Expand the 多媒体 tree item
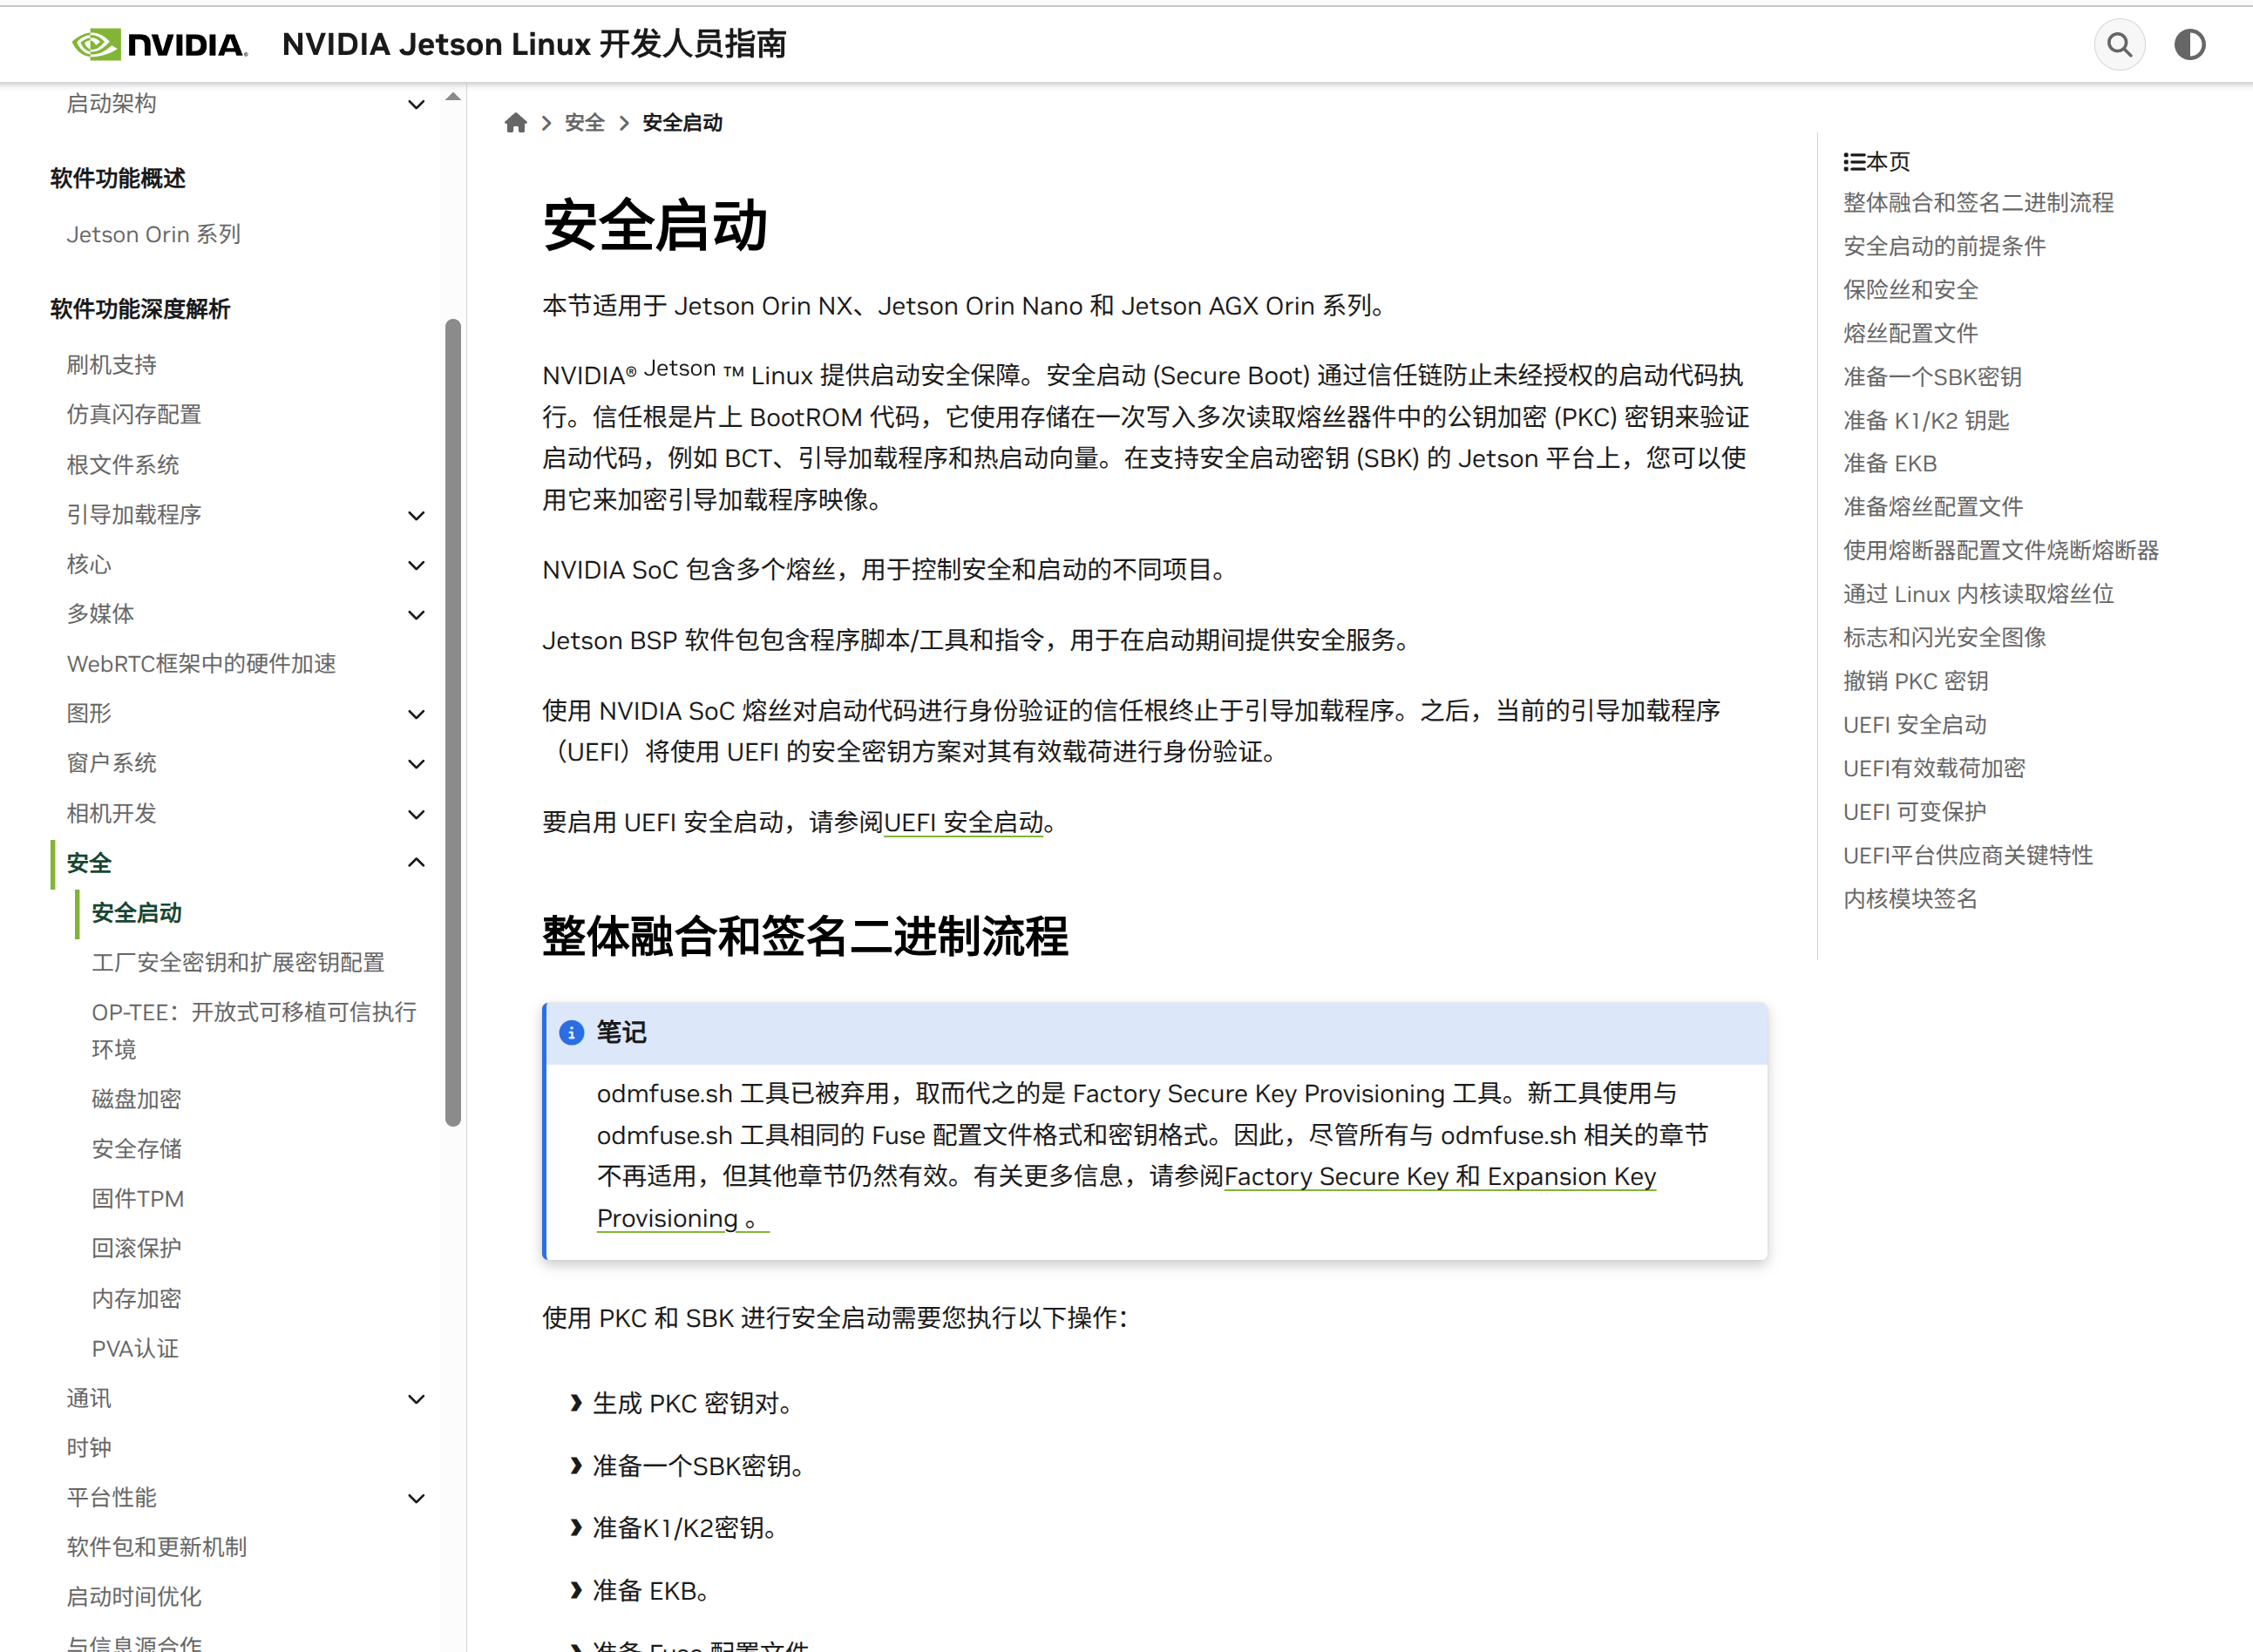2253x1652 pixels. point(416,614)
